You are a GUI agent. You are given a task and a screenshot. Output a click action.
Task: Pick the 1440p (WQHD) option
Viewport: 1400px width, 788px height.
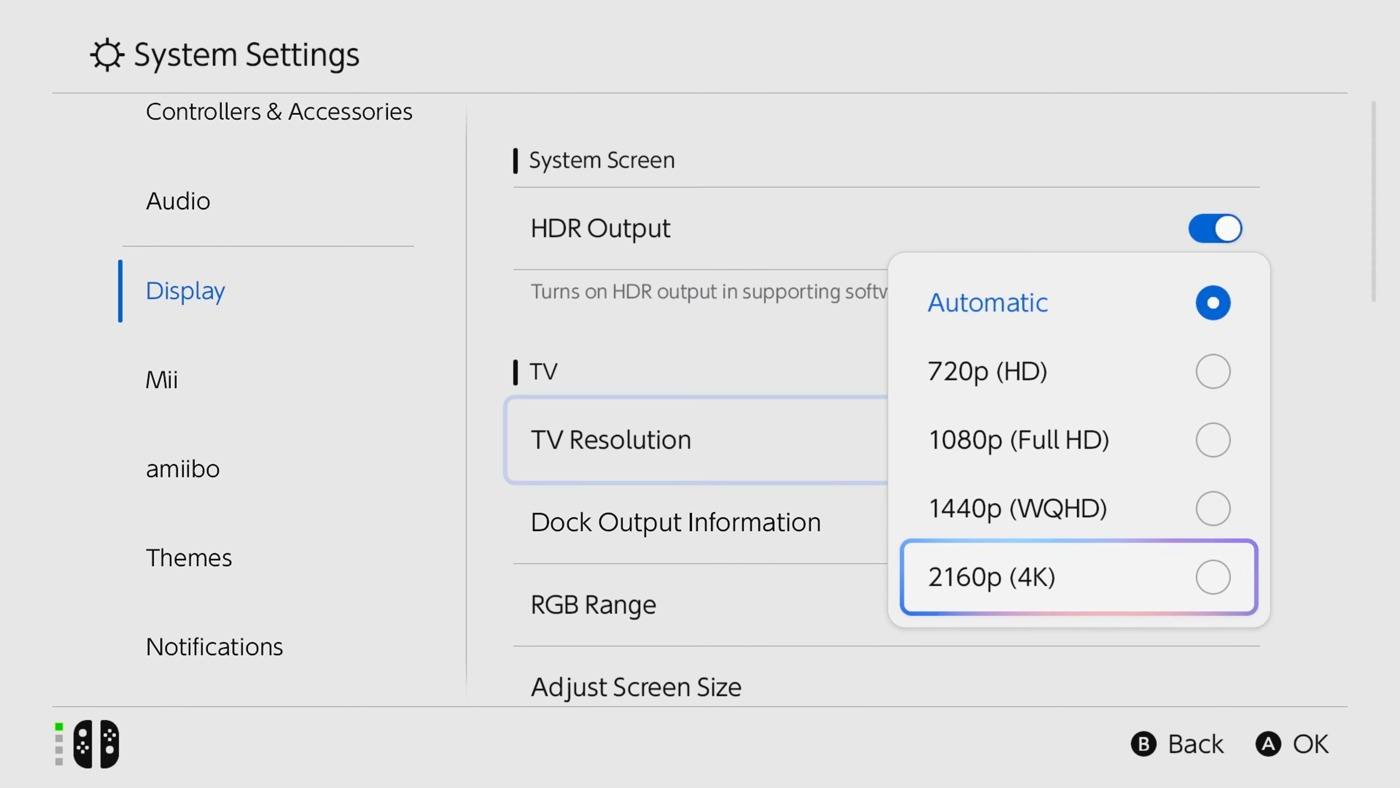[x=1212, y=509]
